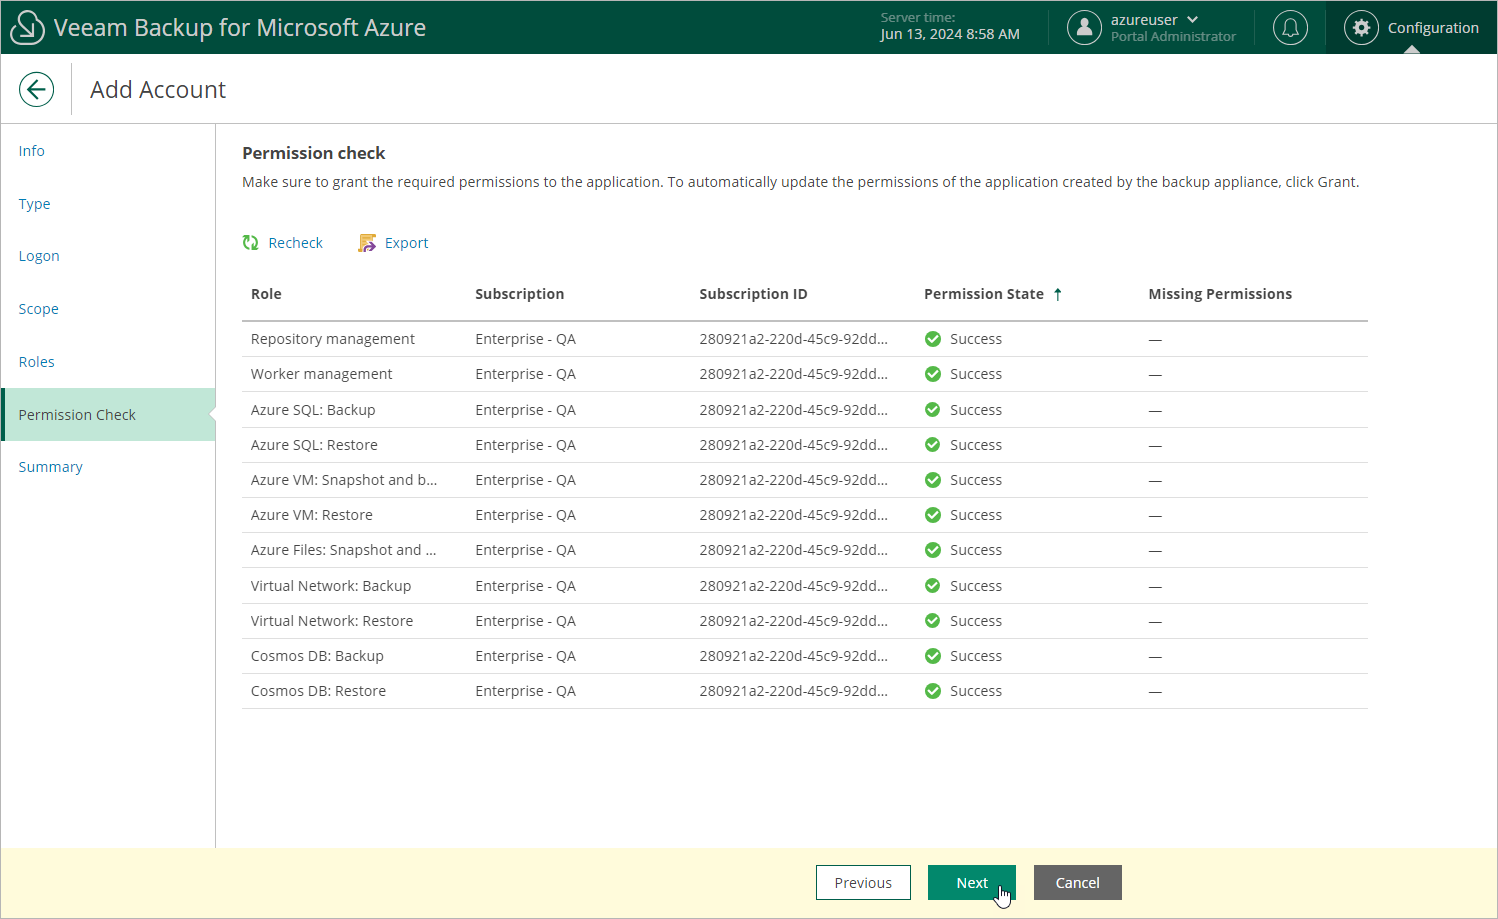The height and width of the screenshot is (919, 1498).
Task: Click the Veeam logo icon in header
Action: [27, 27]
